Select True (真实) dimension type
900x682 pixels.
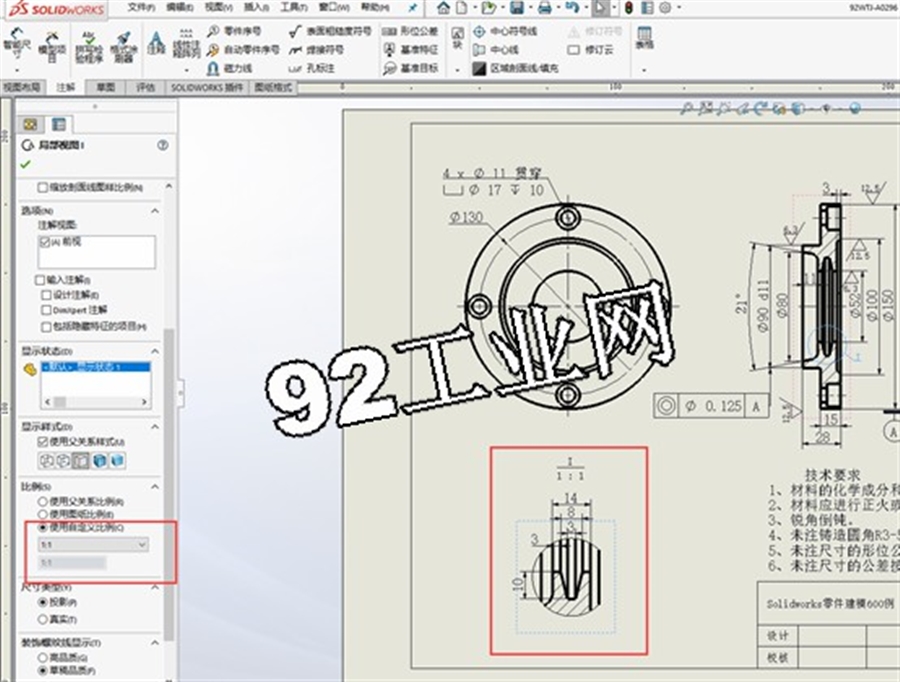42,619
